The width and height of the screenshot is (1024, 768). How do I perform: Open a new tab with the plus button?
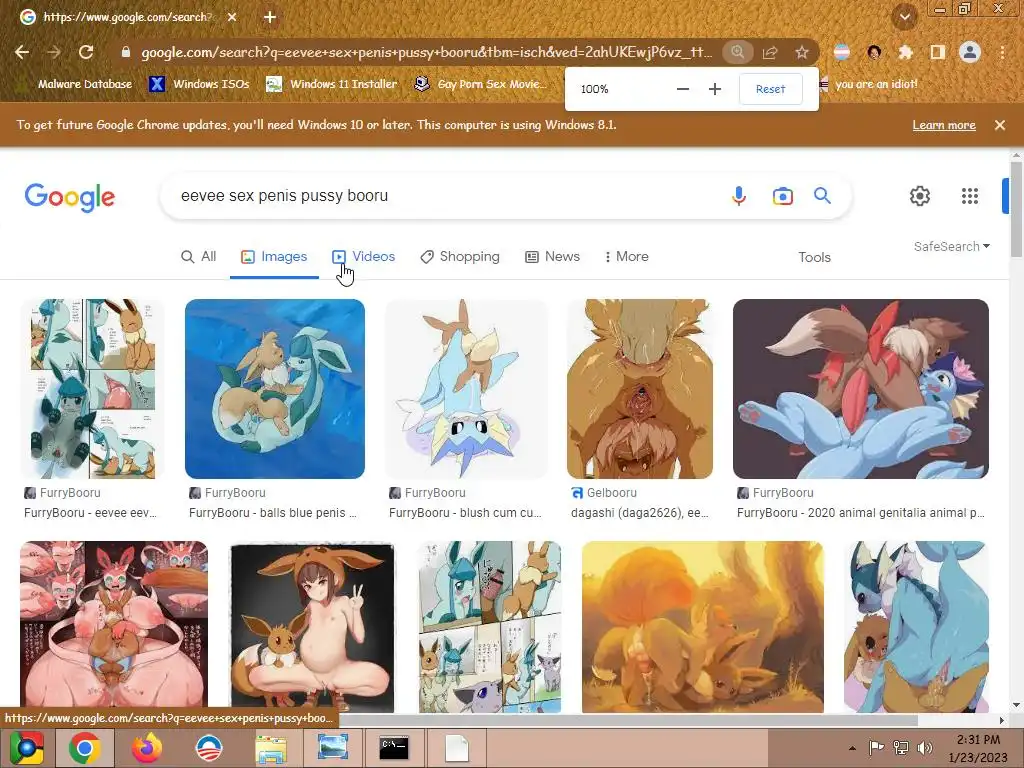tap(270, 18)
